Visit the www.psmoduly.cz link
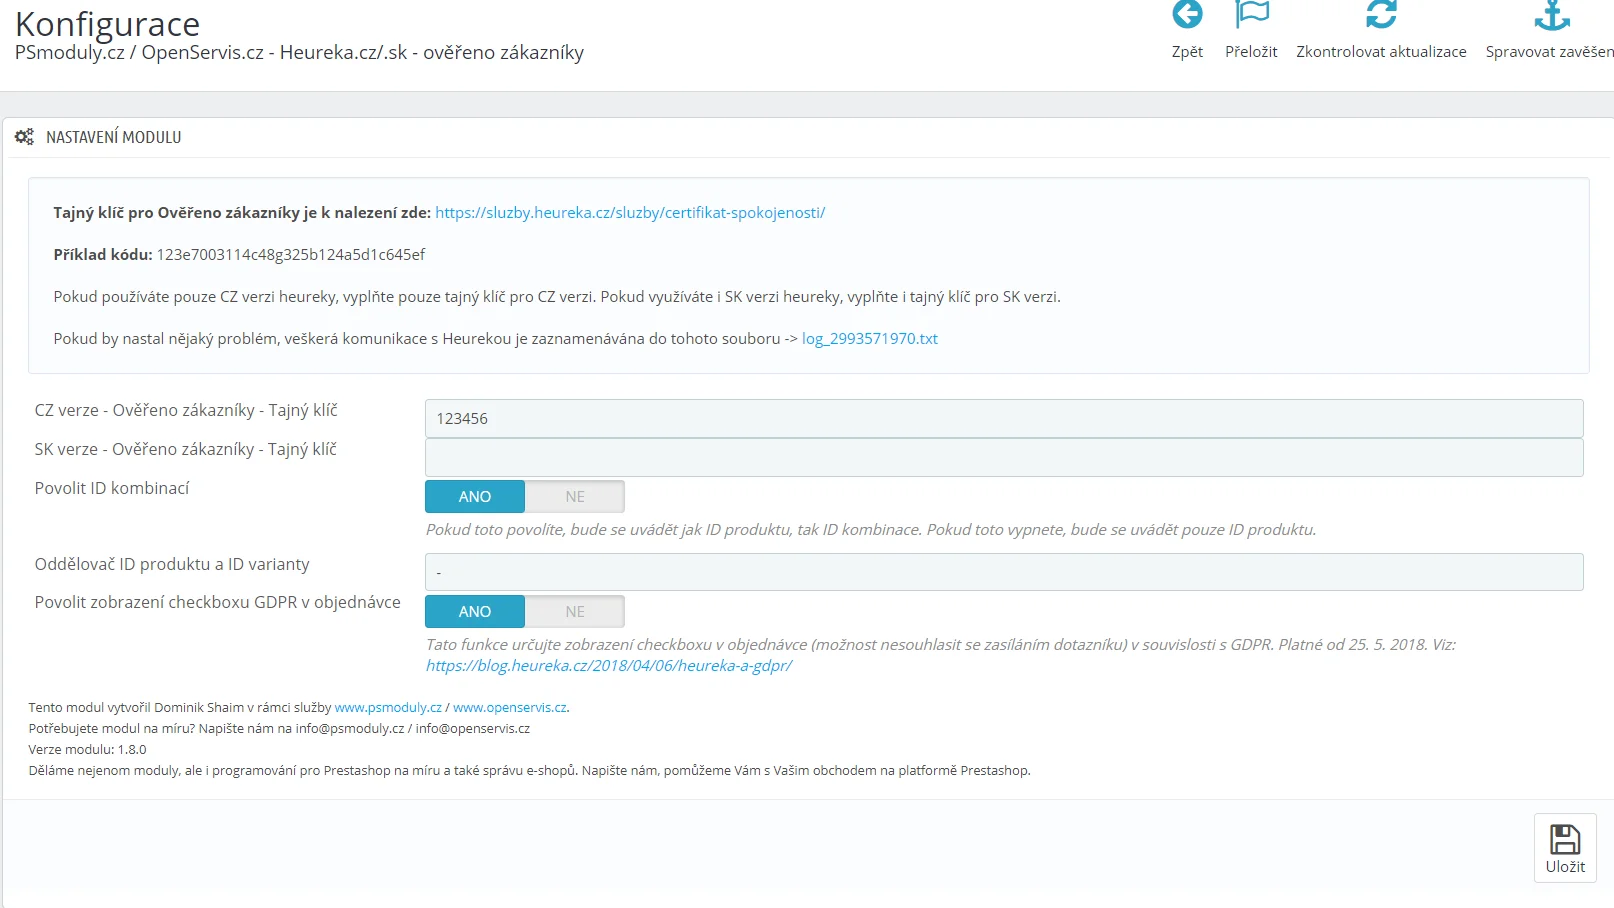 [388, 708]
